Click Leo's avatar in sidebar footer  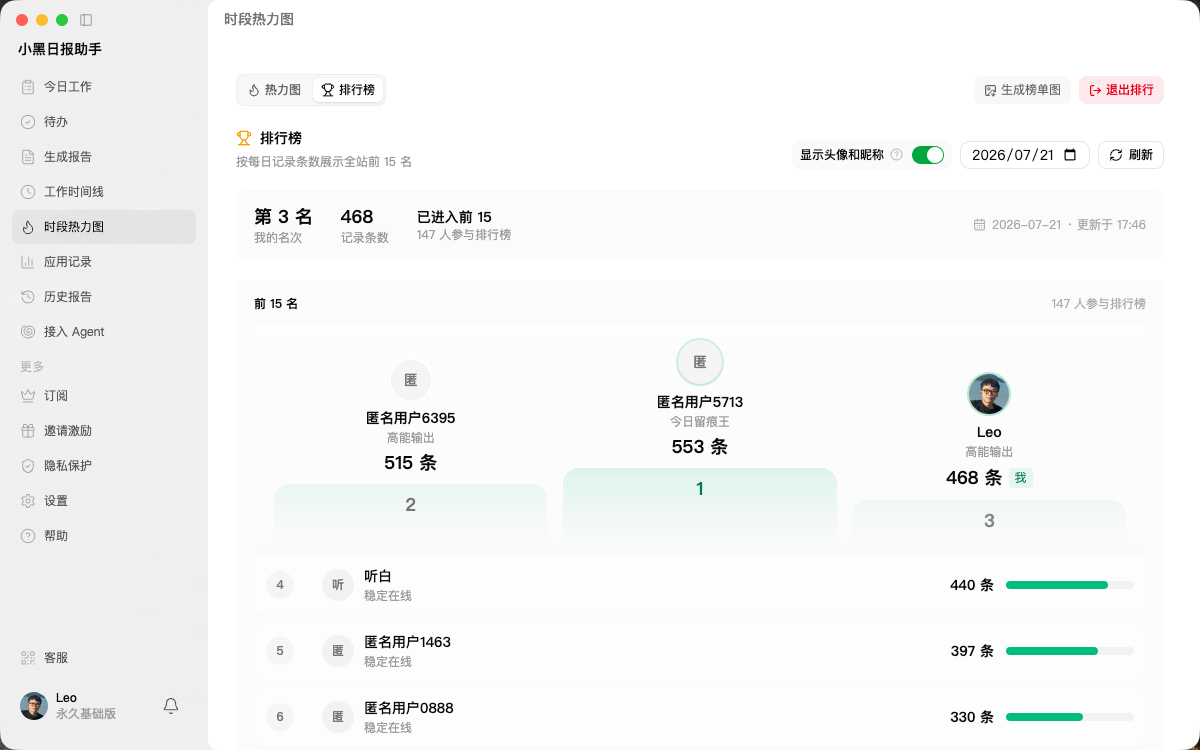[34, 706]
